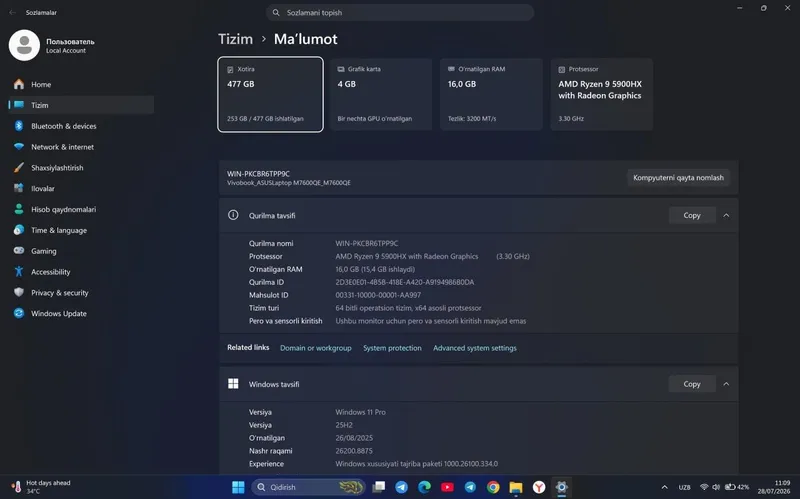800x499 pixels.
Task: Select Hisob qaydnomalari accounts item
Action: pyautogui.click(x=82, y=209)
